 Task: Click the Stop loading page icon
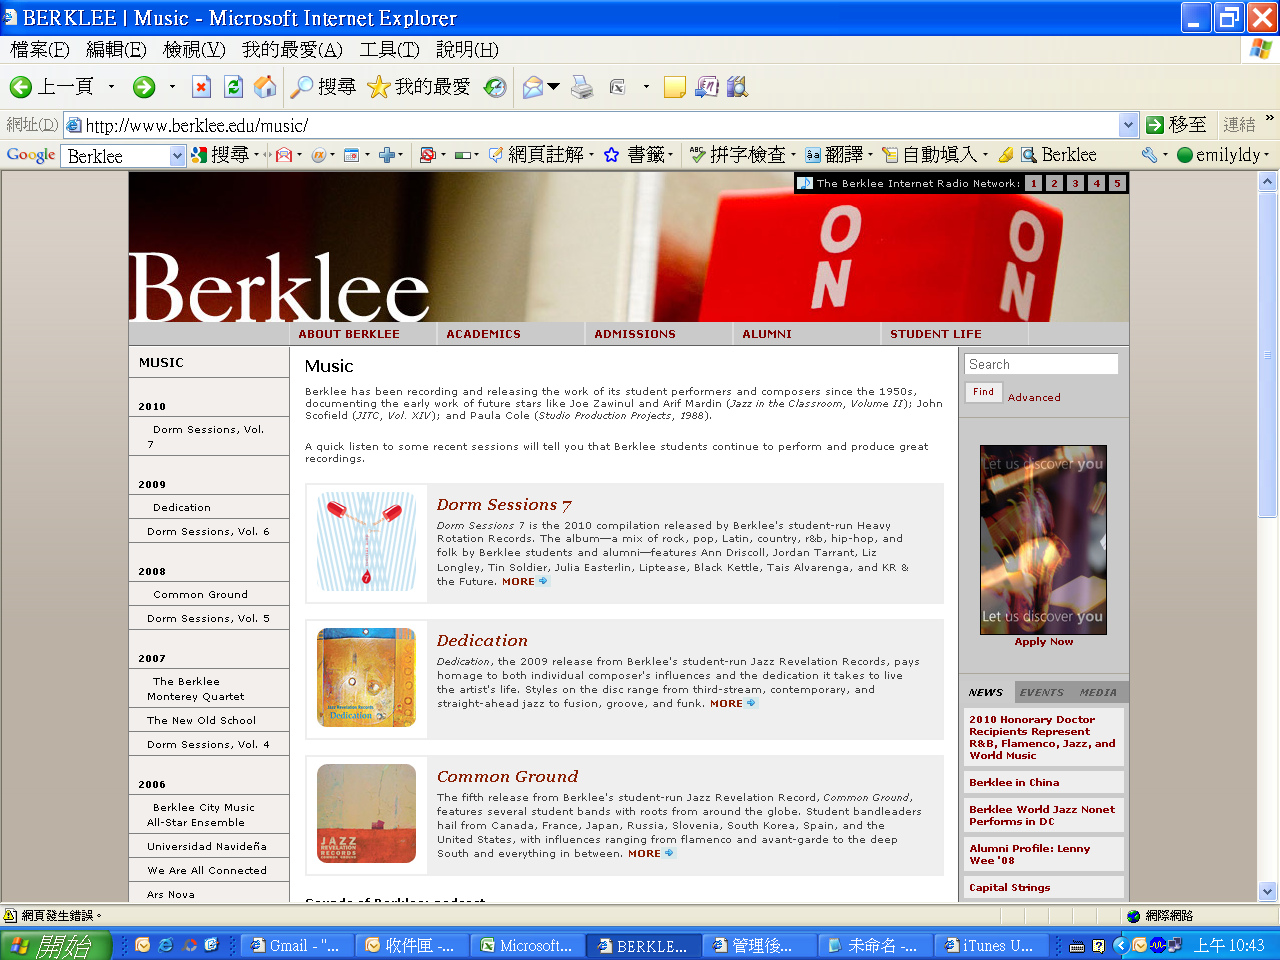(x=201, y=88)
